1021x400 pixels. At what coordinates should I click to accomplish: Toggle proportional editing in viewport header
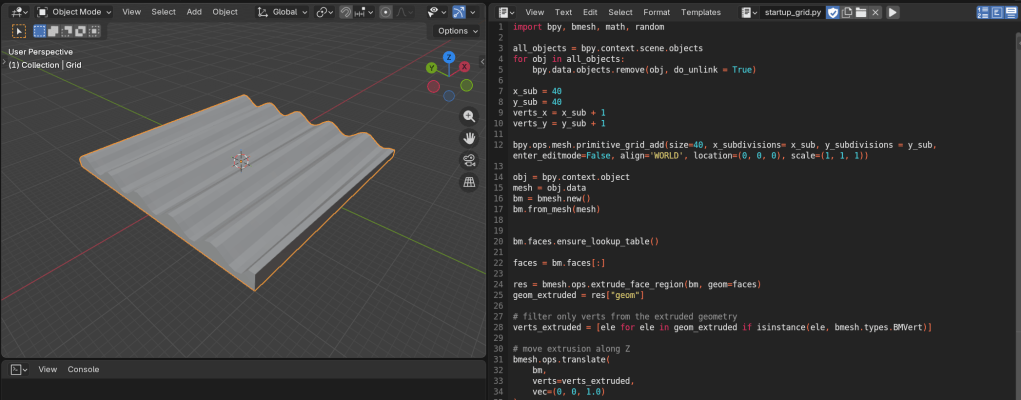[386, 12]
